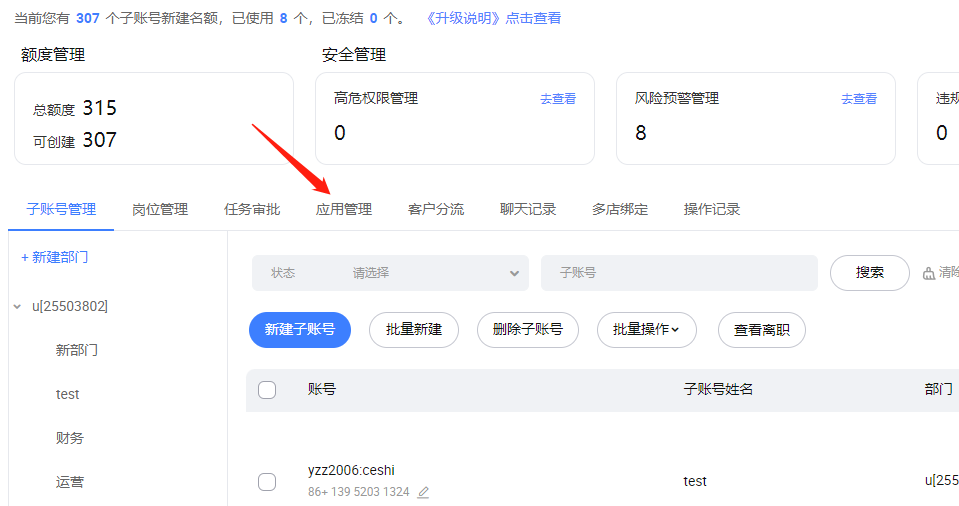Screen dimensions: 959x506
Task: Expand the 批量操作 dropdown button
Action: click(x=646, y=330)
